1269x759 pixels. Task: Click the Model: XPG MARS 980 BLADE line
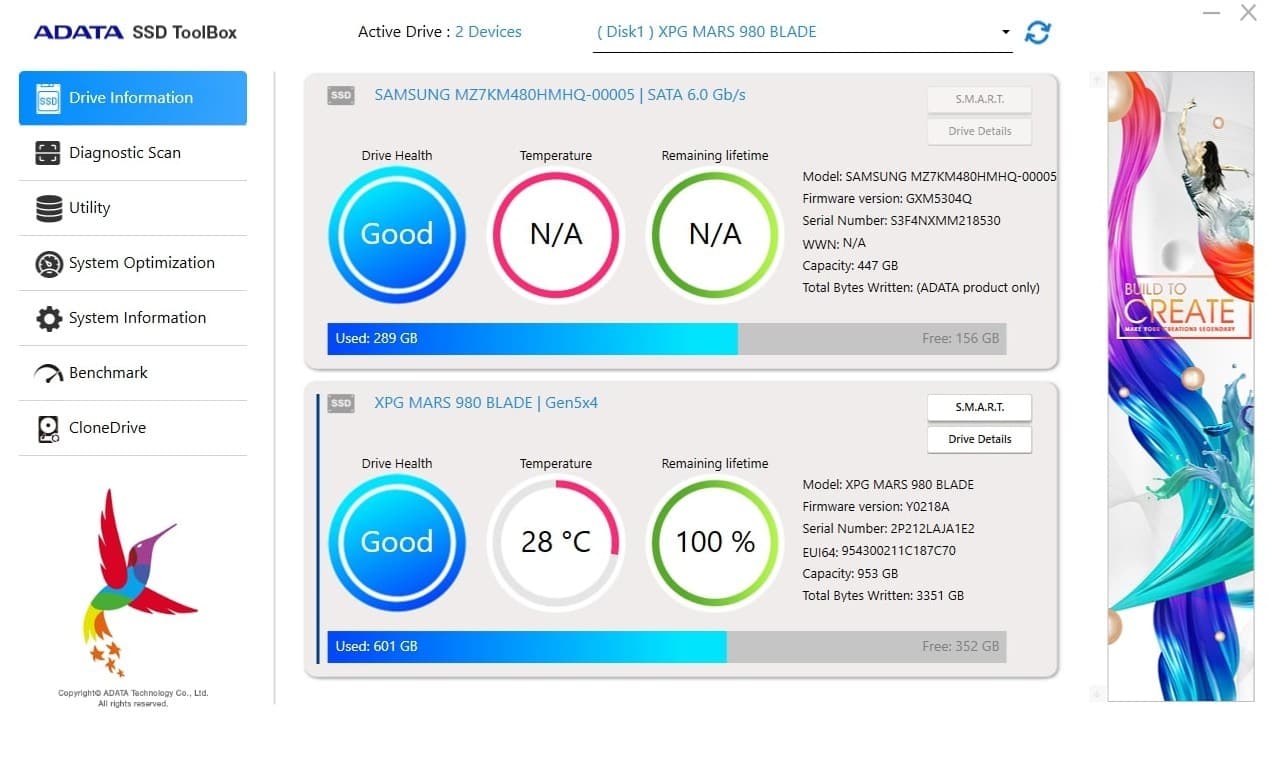pos(888,485)
